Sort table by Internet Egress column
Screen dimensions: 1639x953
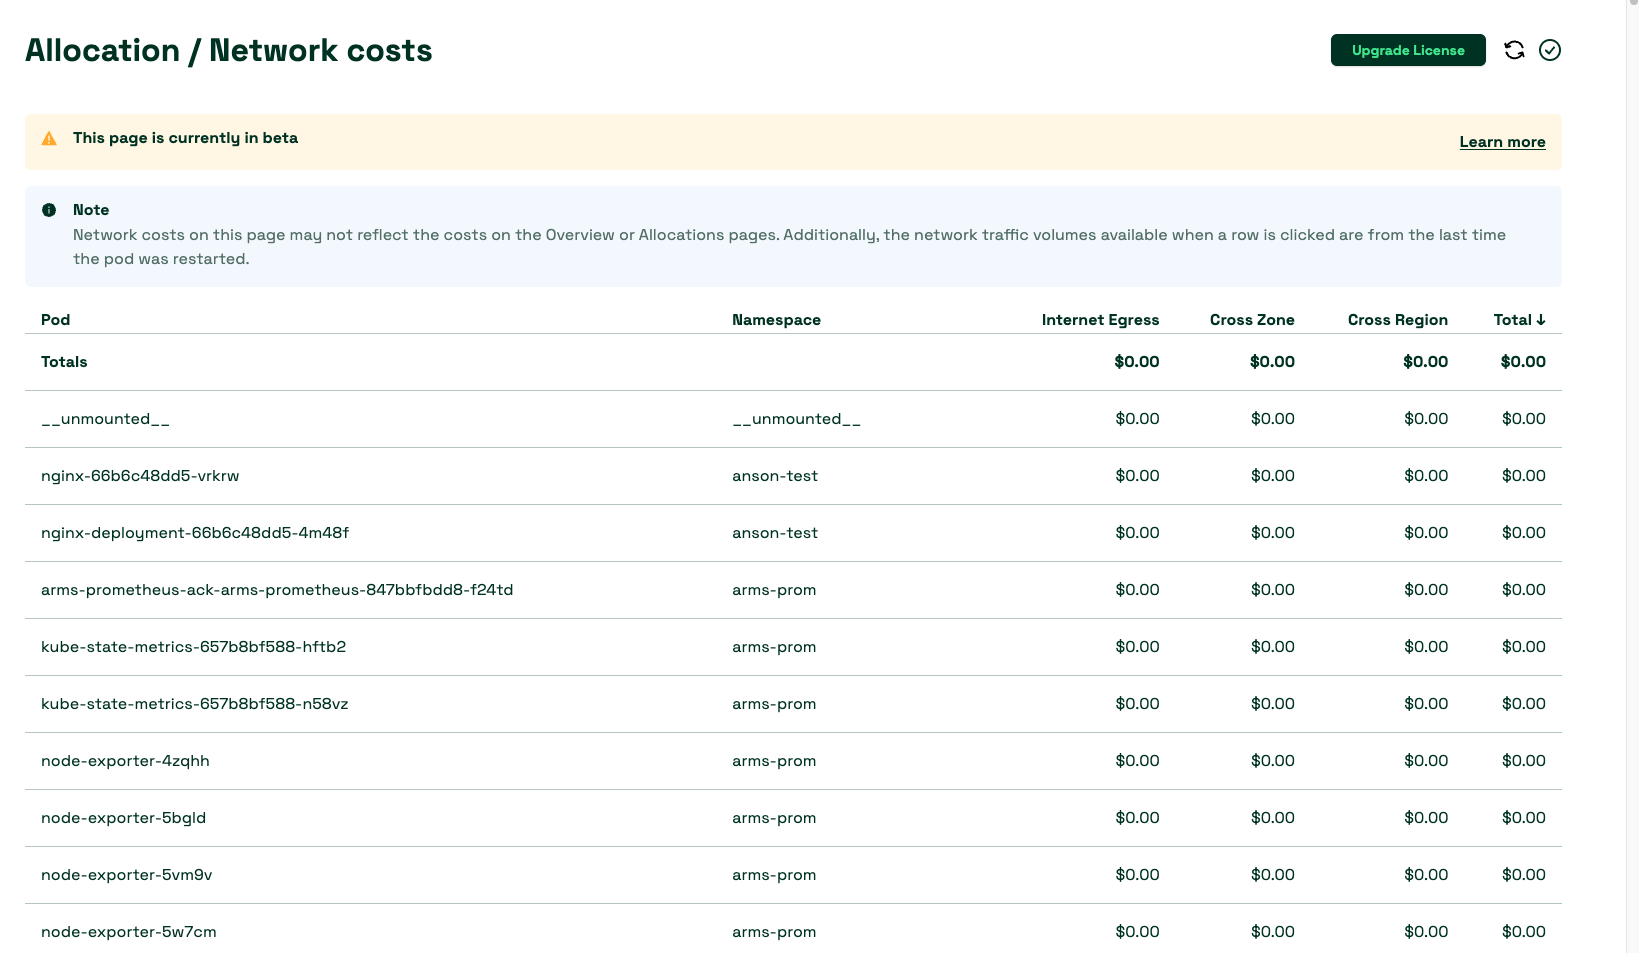pyautogui.click(x=1100, y=319)
